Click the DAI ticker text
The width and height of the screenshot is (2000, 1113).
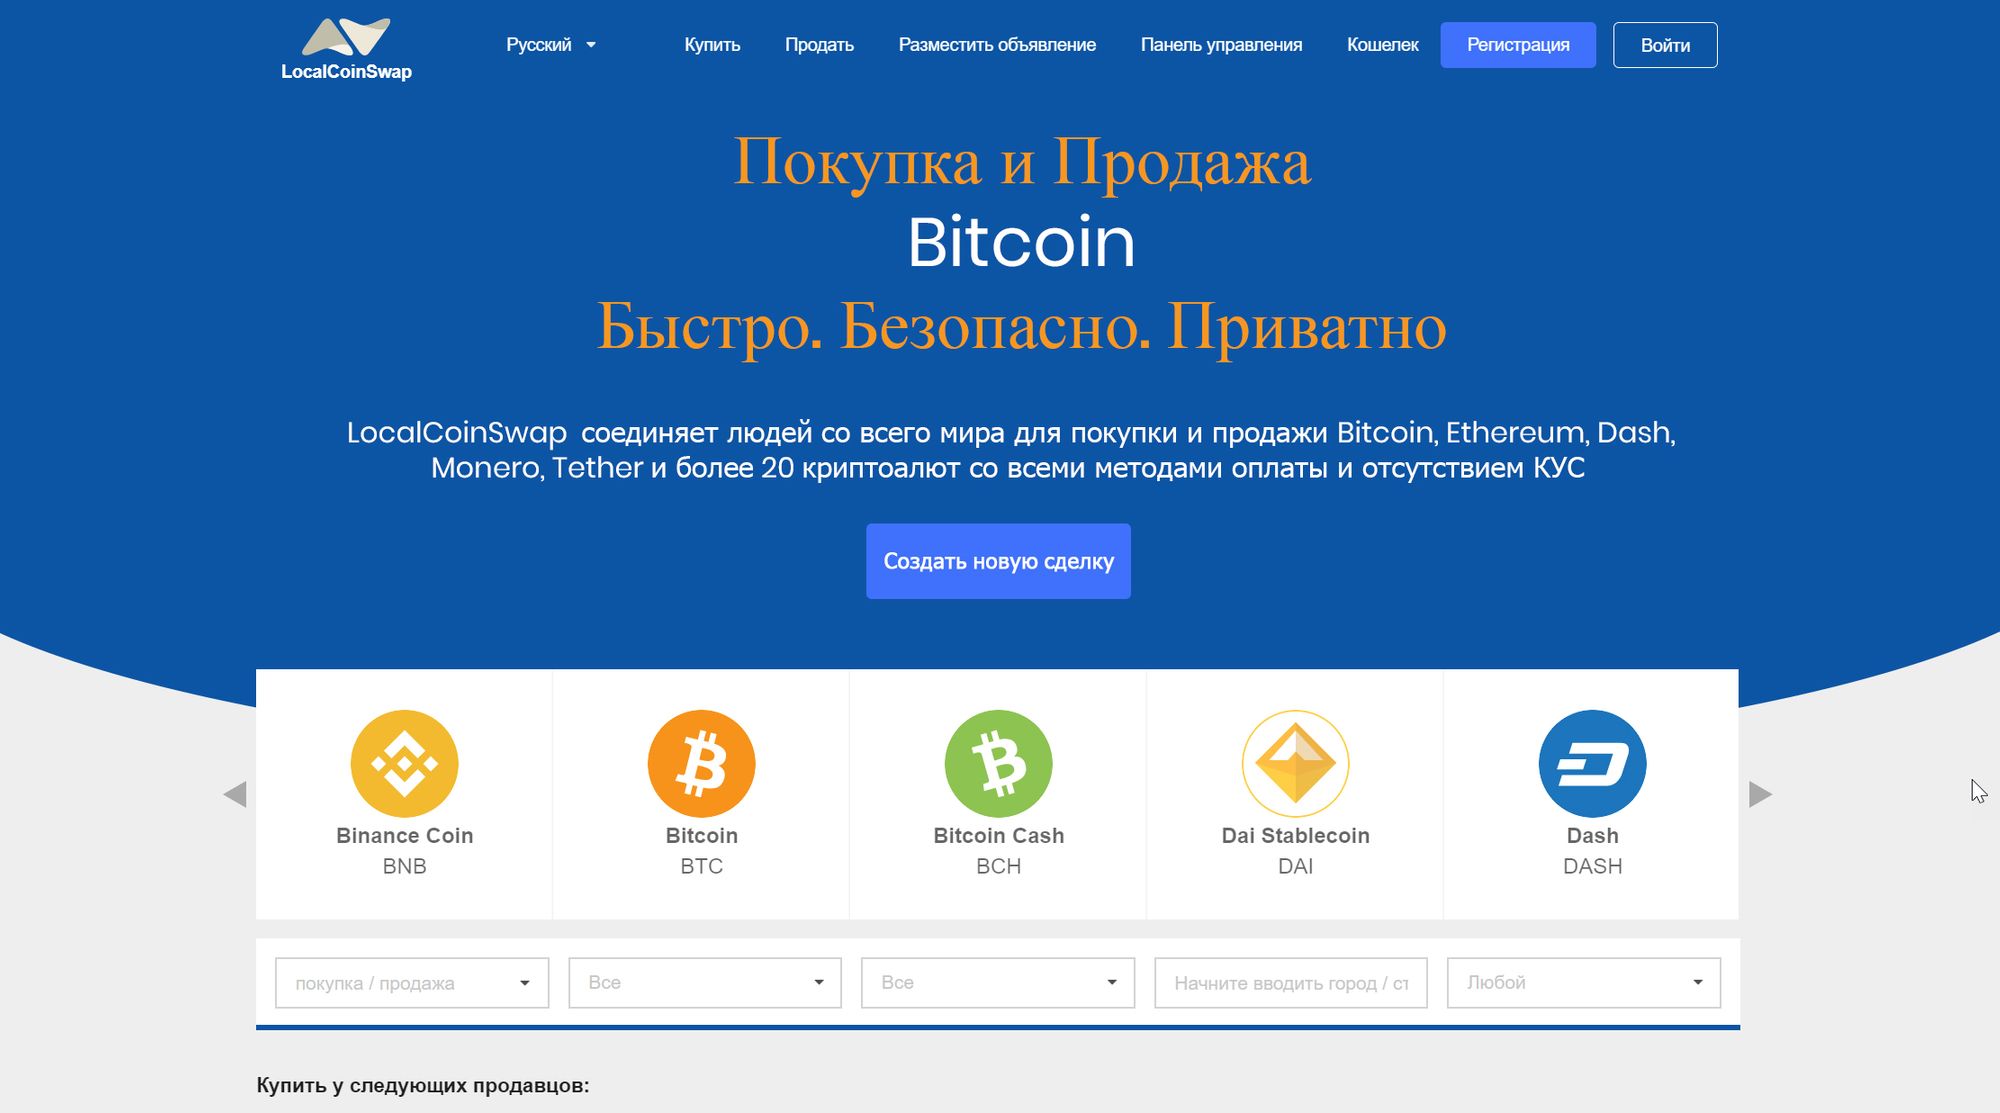coord(1296,867)
